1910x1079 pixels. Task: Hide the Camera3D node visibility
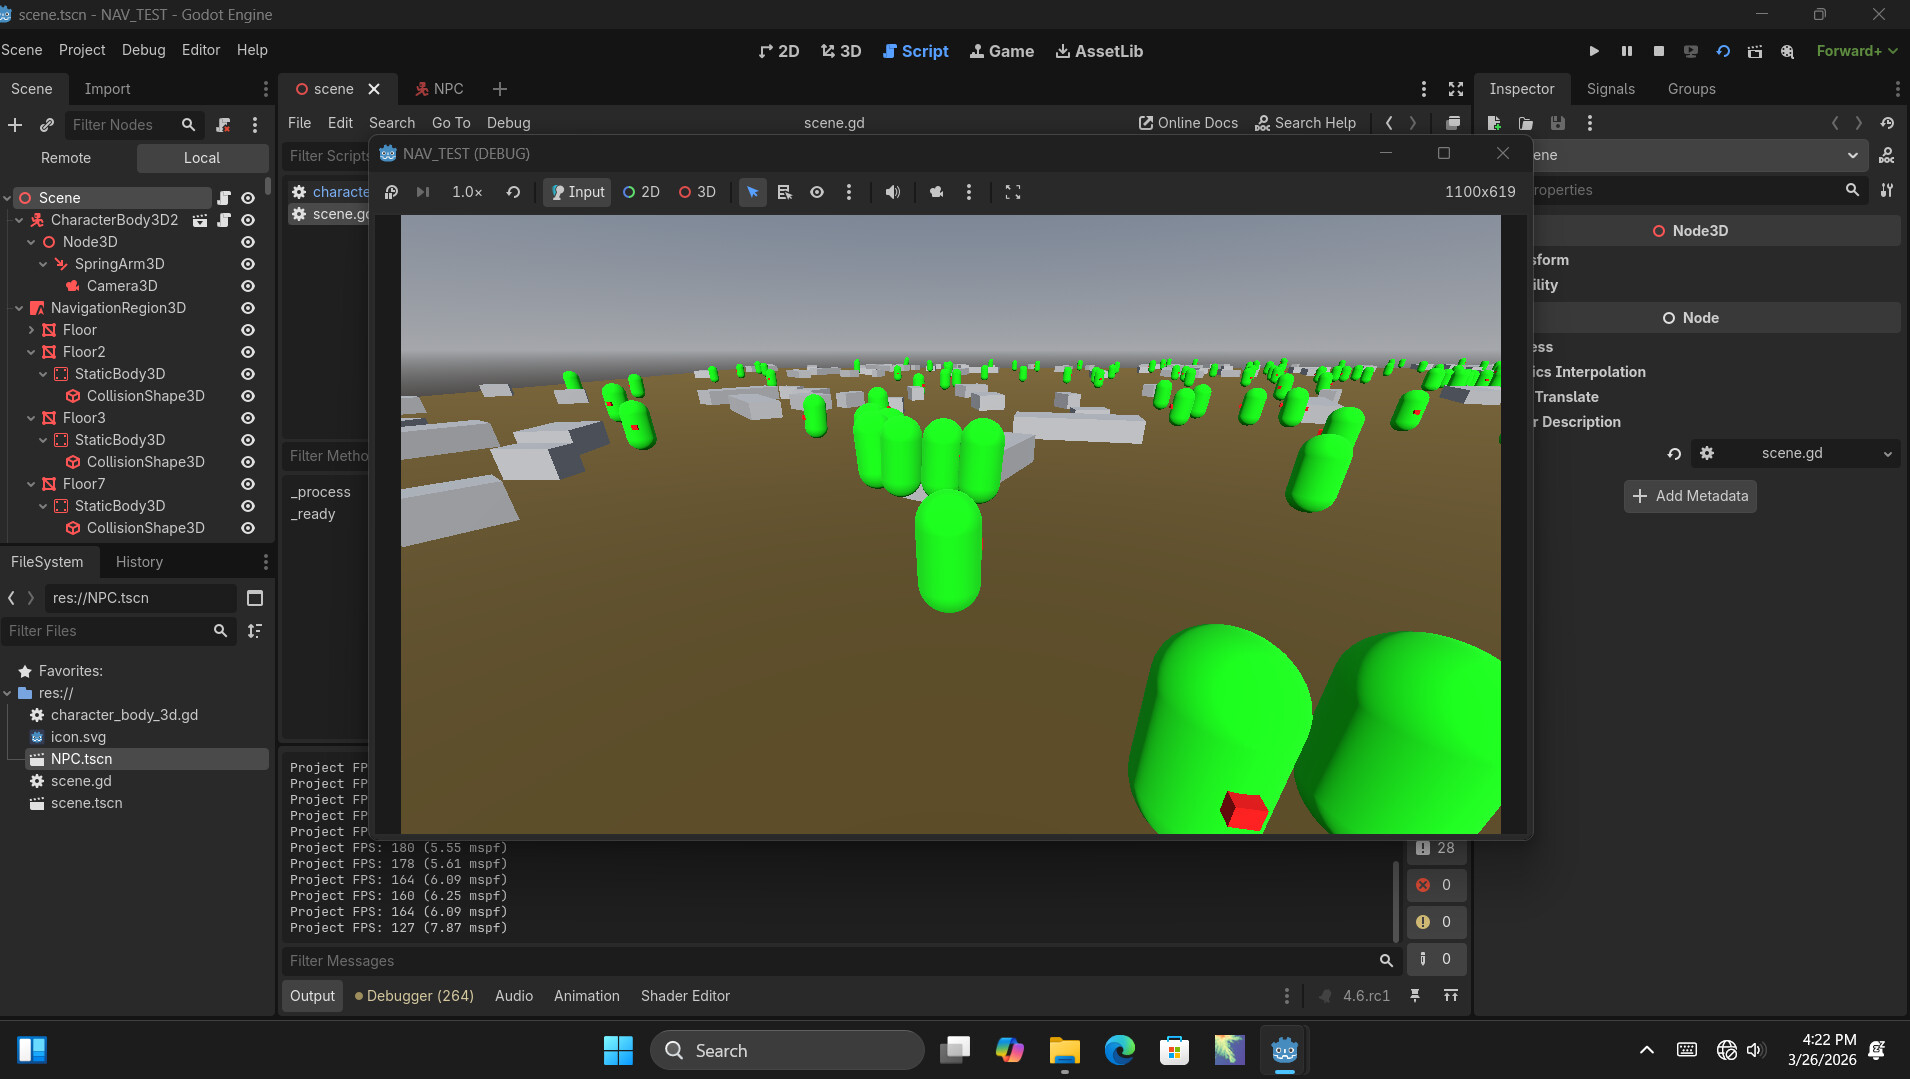[x=248, y=286]
